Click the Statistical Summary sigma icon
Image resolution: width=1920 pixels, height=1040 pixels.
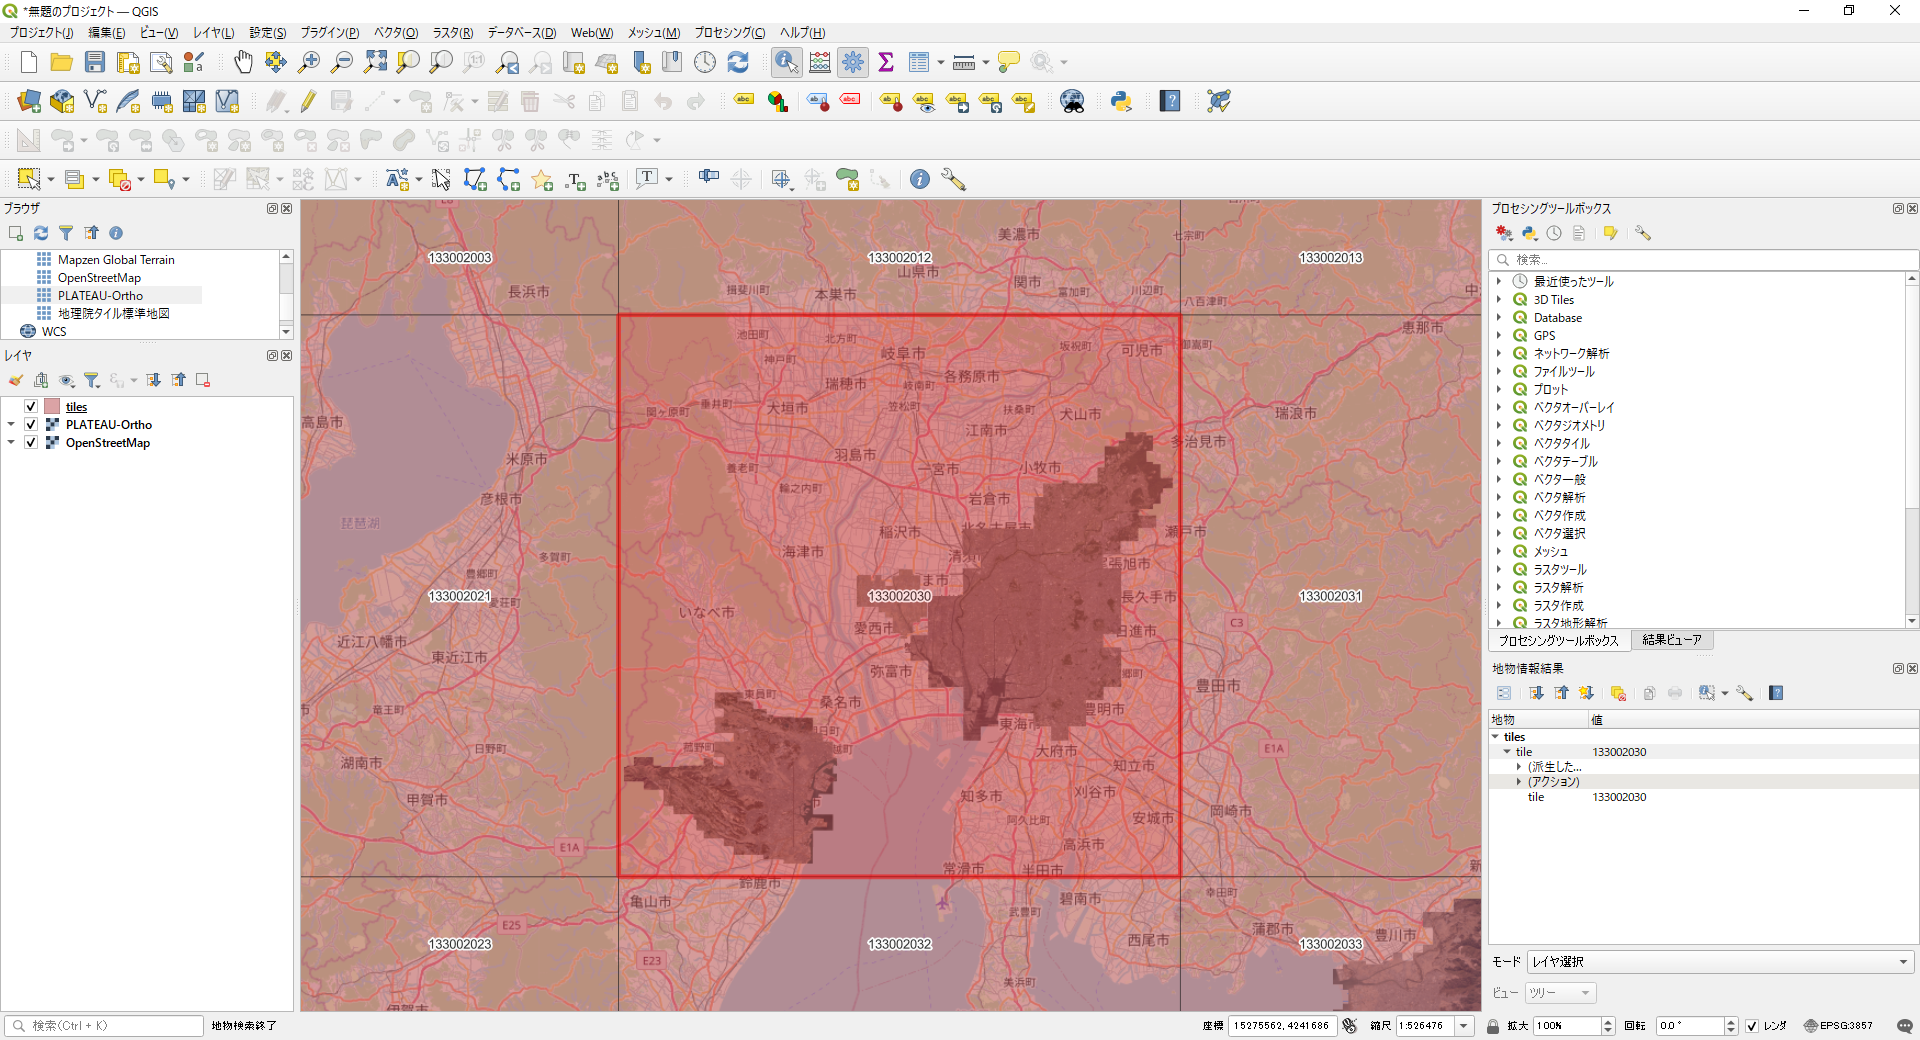[x=886, y=62]
